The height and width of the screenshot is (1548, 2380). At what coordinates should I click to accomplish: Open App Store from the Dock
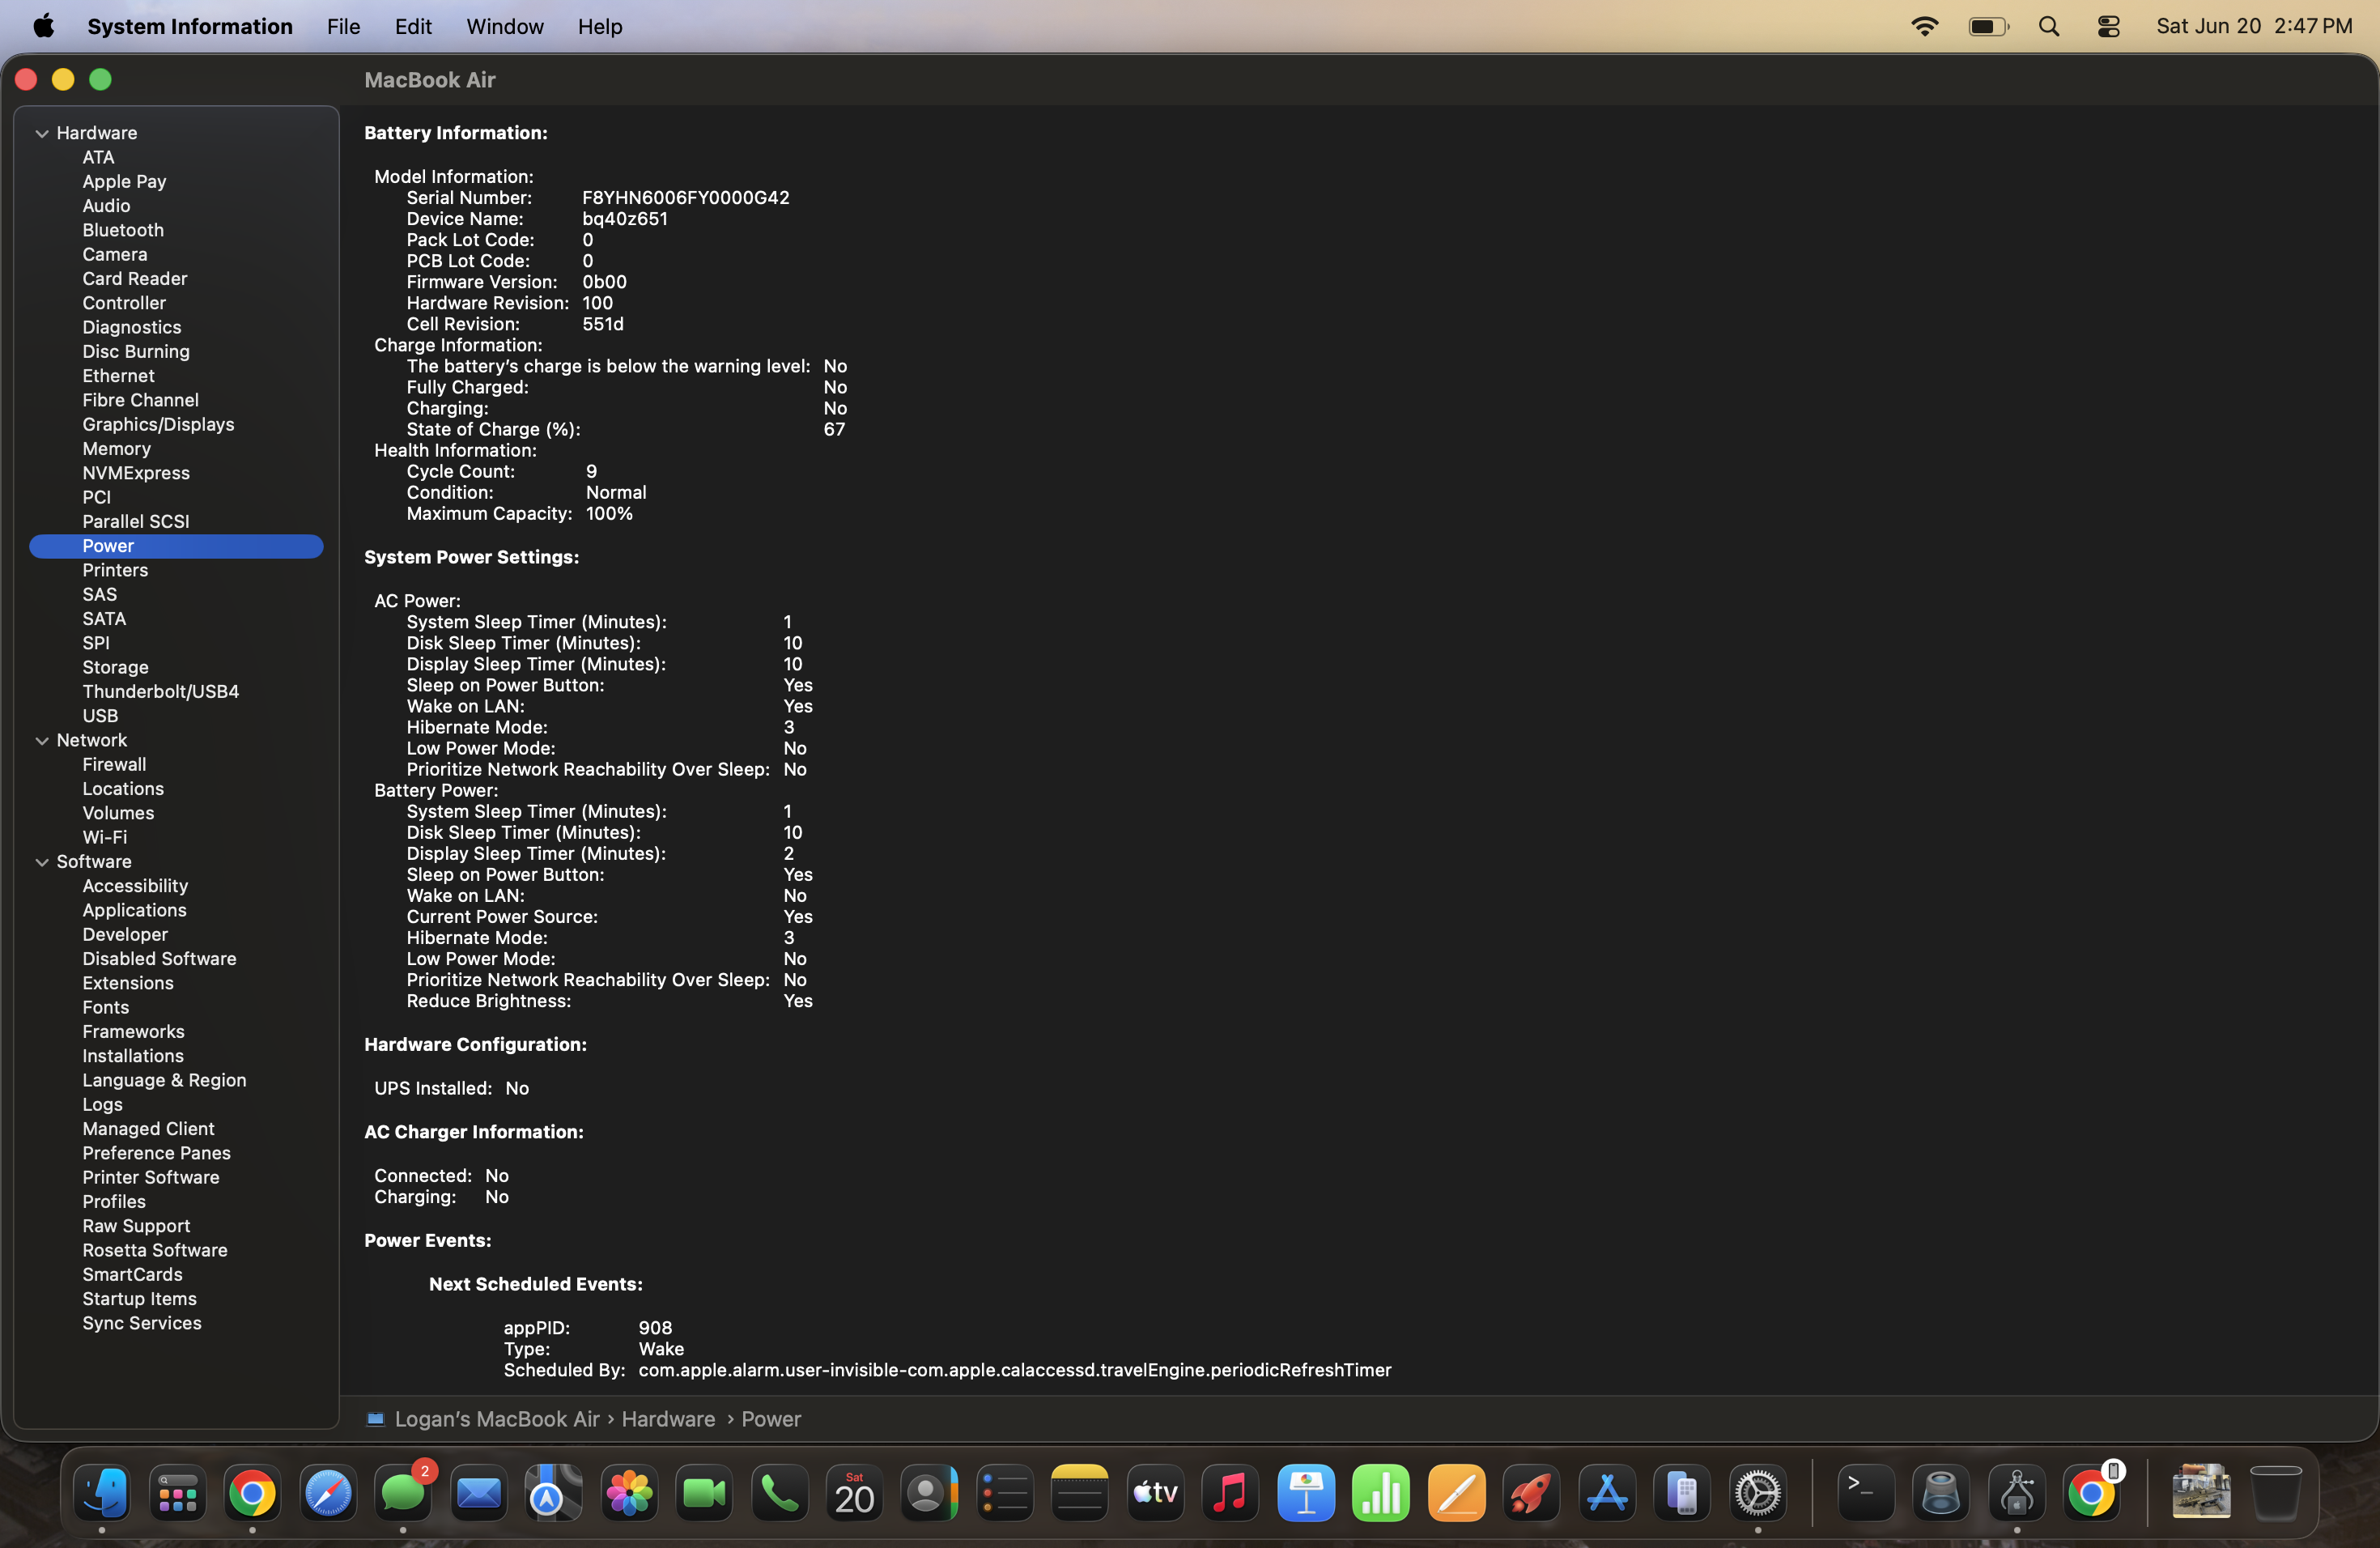click(x=1607, y=1493)
